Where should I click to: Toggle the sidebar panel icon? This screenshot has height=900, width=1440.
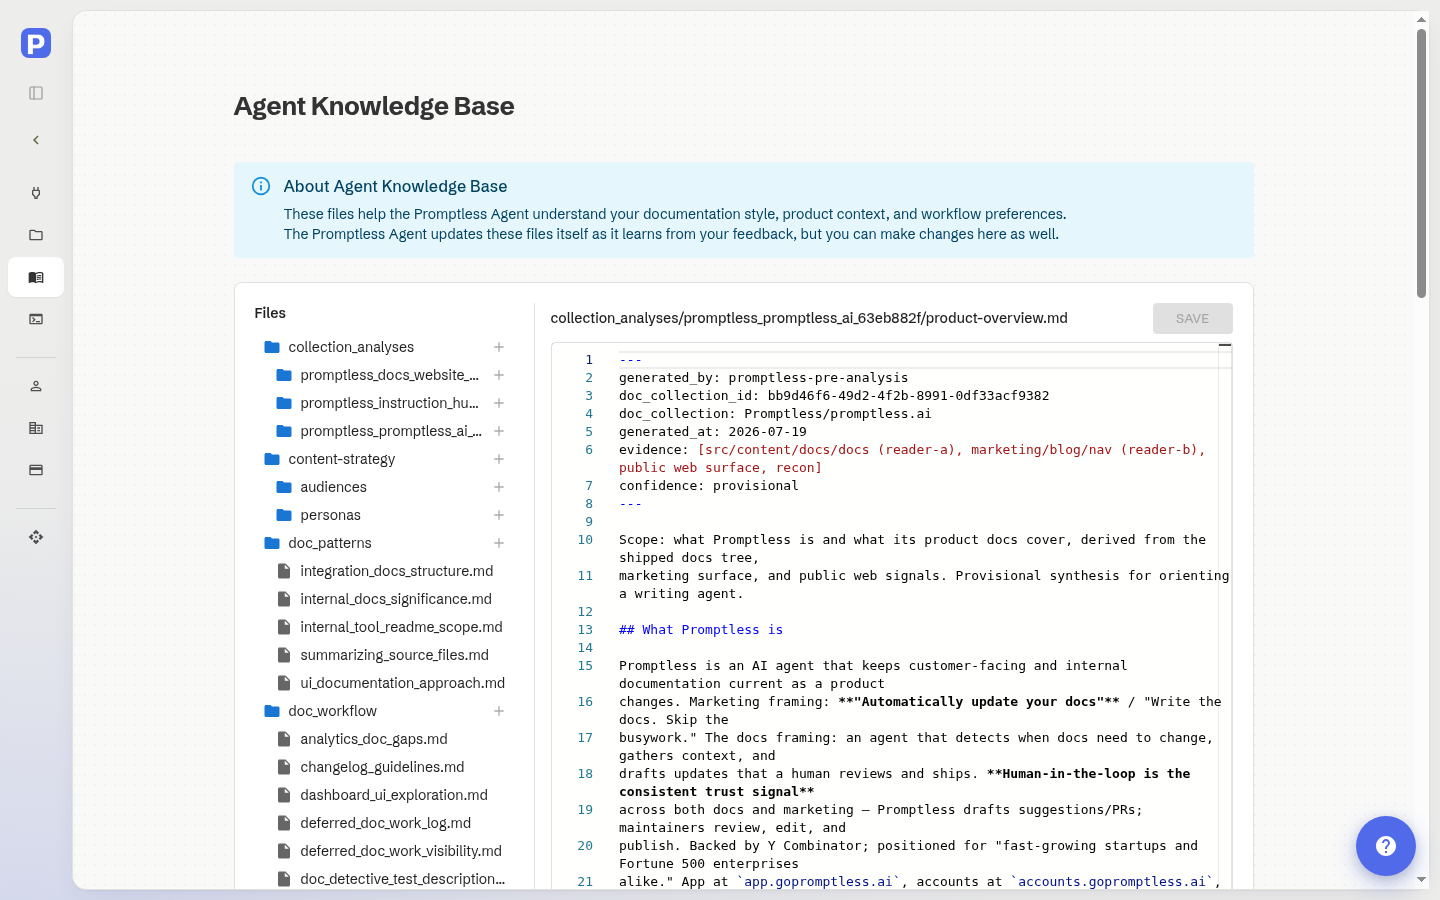(x=36, y=93)
